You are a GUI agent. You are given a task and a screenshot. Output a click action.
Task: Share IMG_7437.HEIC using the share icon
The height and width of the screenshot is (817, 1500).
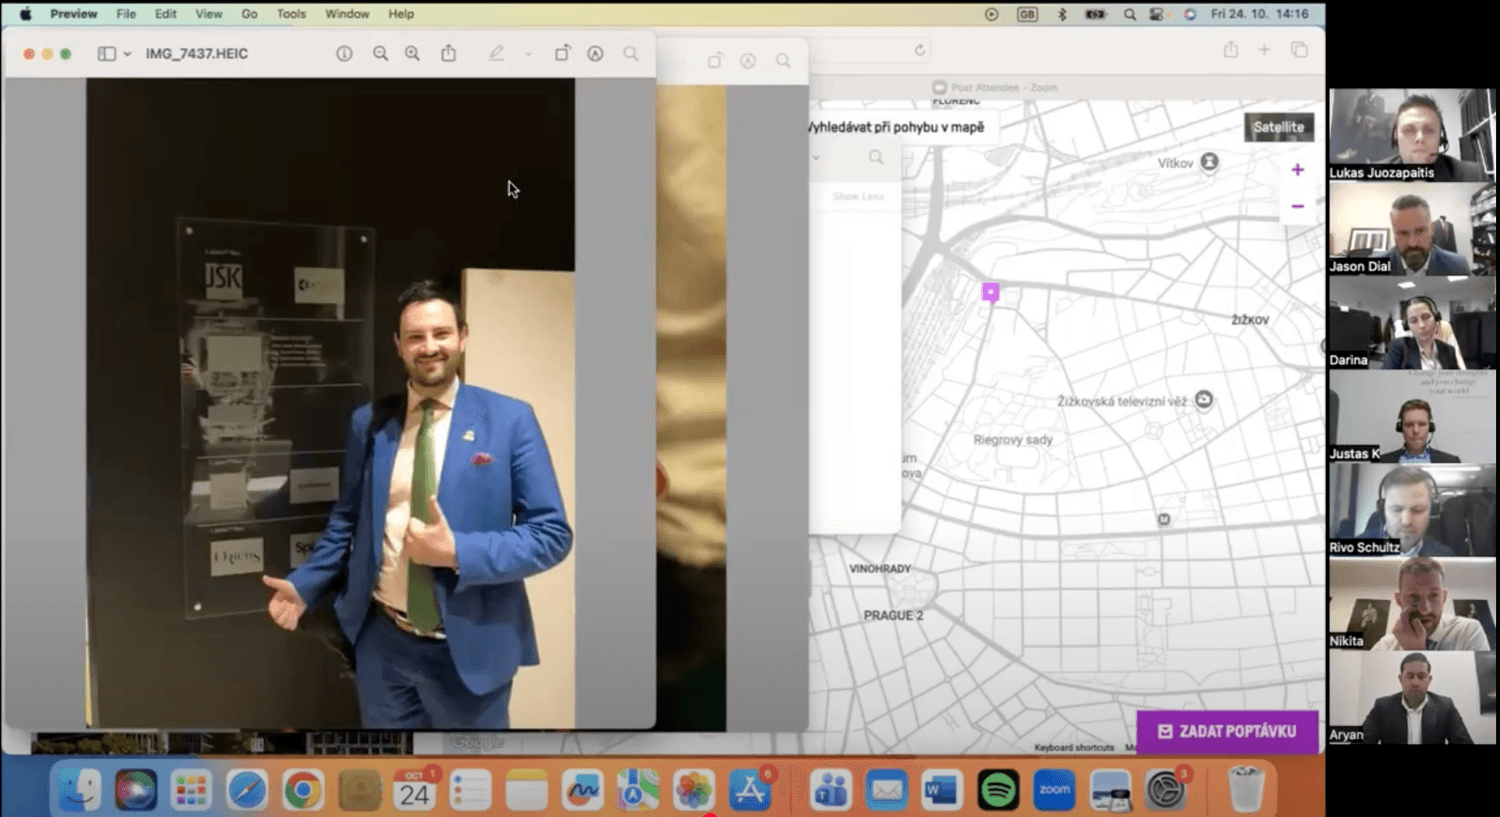tap(449, 54)
